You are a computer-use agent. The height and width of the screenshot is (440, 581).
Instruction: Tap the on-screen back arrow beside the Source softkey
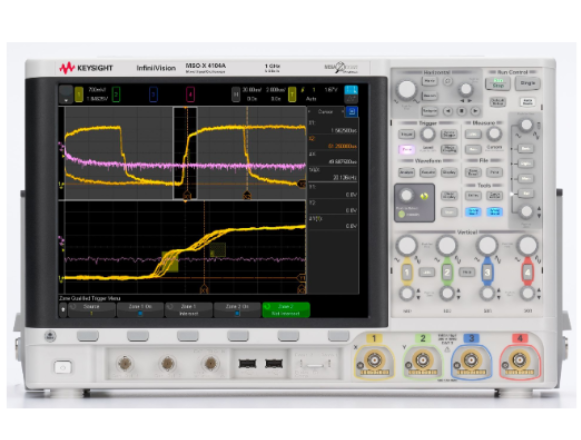pos(63,310)
